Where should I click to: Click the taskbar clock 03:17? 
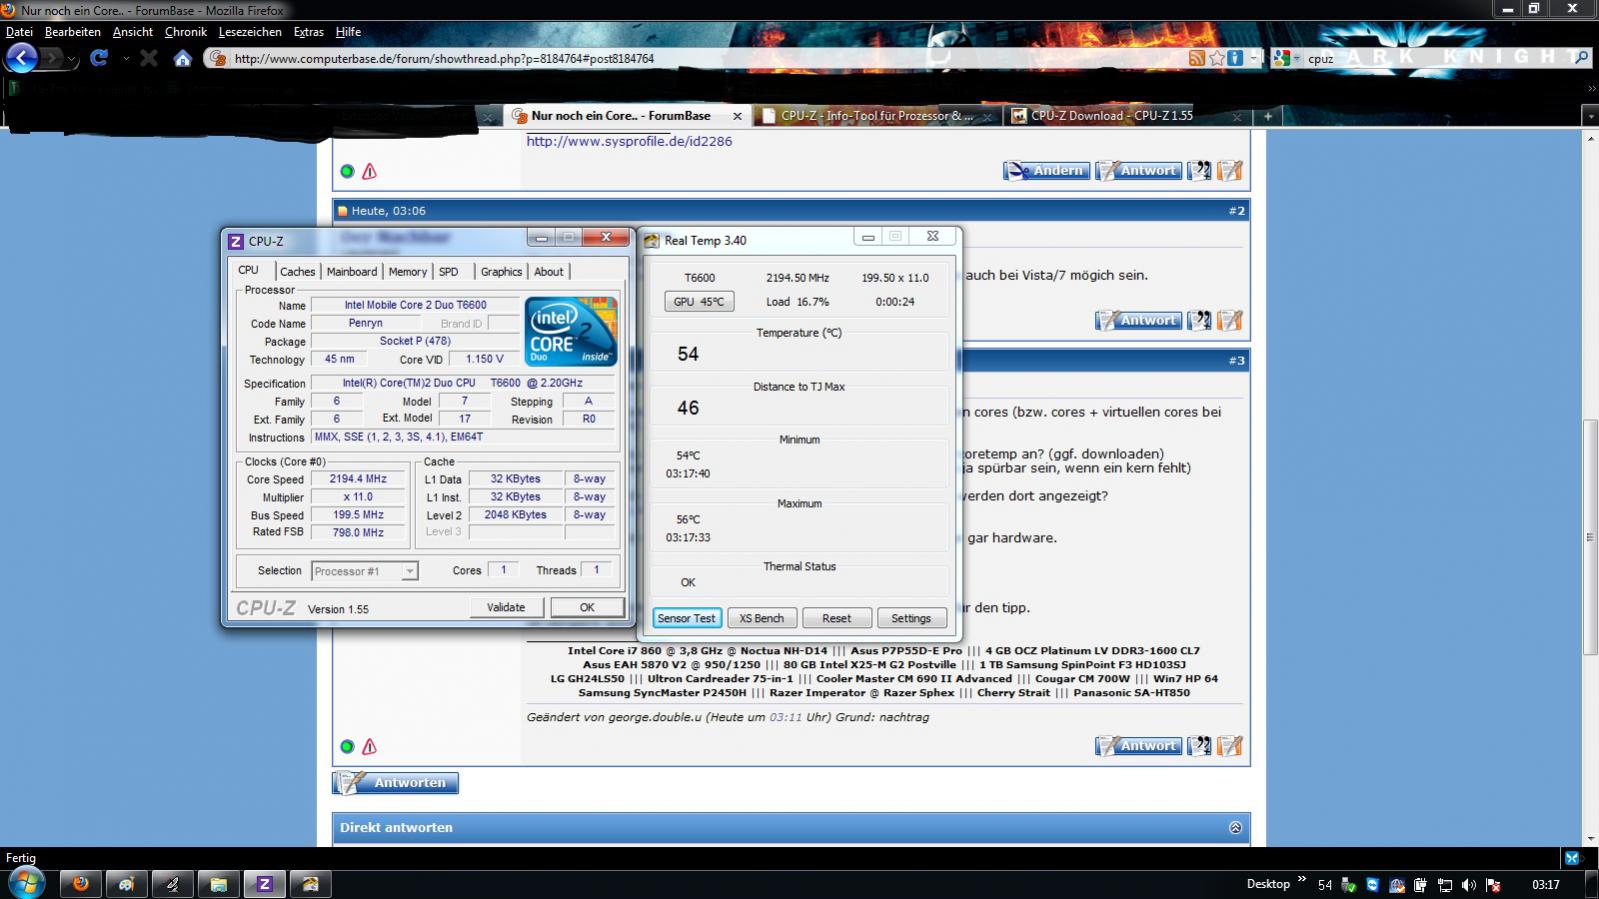pos(1546,885)
